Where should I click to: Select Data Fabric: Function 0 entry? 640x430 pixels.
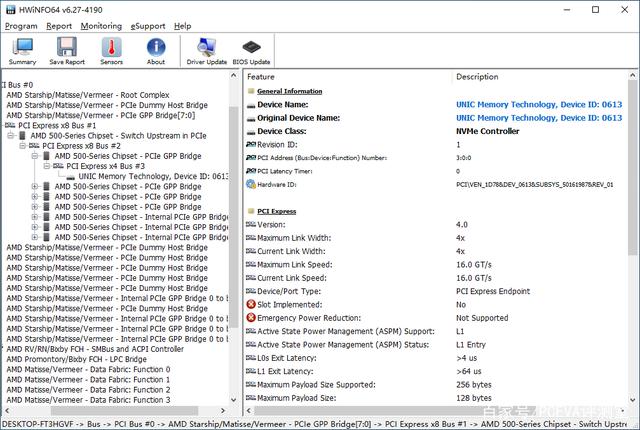88,370
